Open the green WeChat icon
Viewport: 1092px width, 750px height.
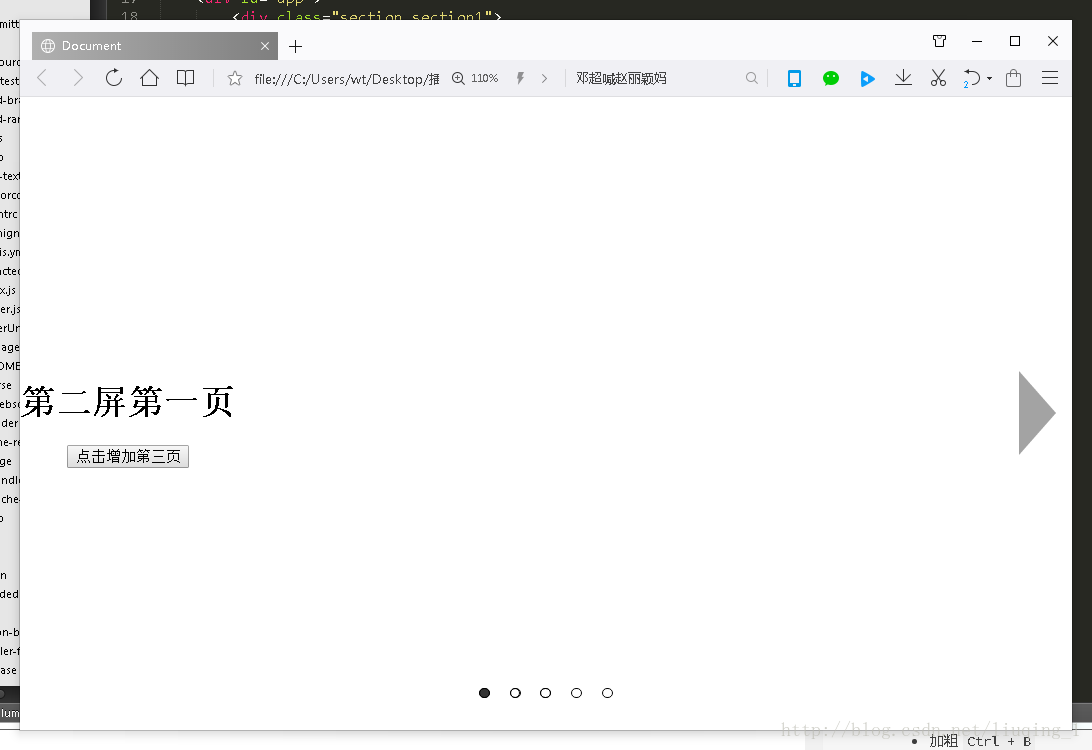point(830,79)
